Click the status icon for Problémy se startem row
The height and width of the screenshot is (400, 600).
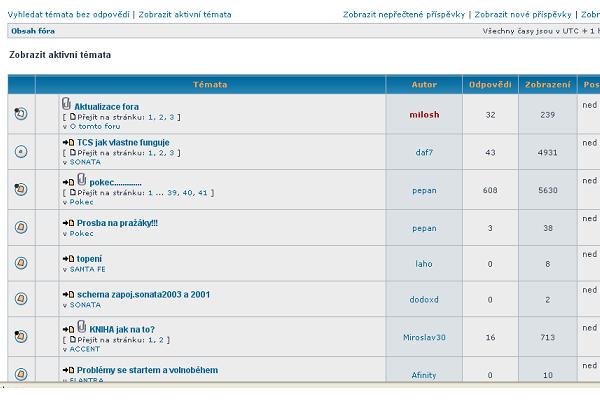coord(21,374)
